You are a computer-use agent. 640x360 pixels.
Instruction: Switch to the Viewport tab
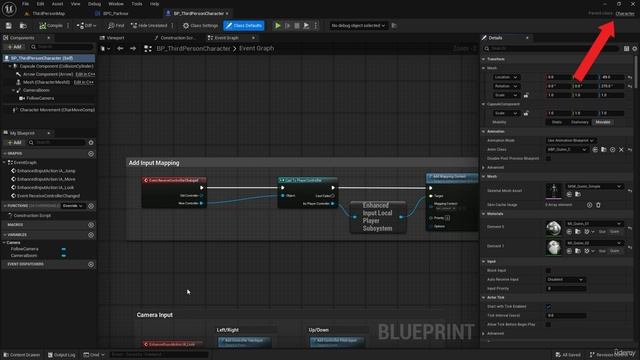115,38
